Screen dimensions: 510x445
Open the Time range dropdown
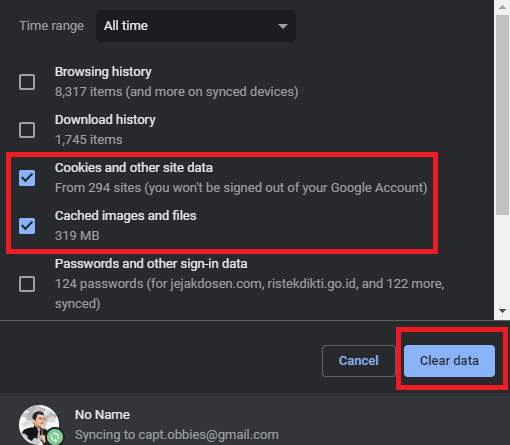196,26
